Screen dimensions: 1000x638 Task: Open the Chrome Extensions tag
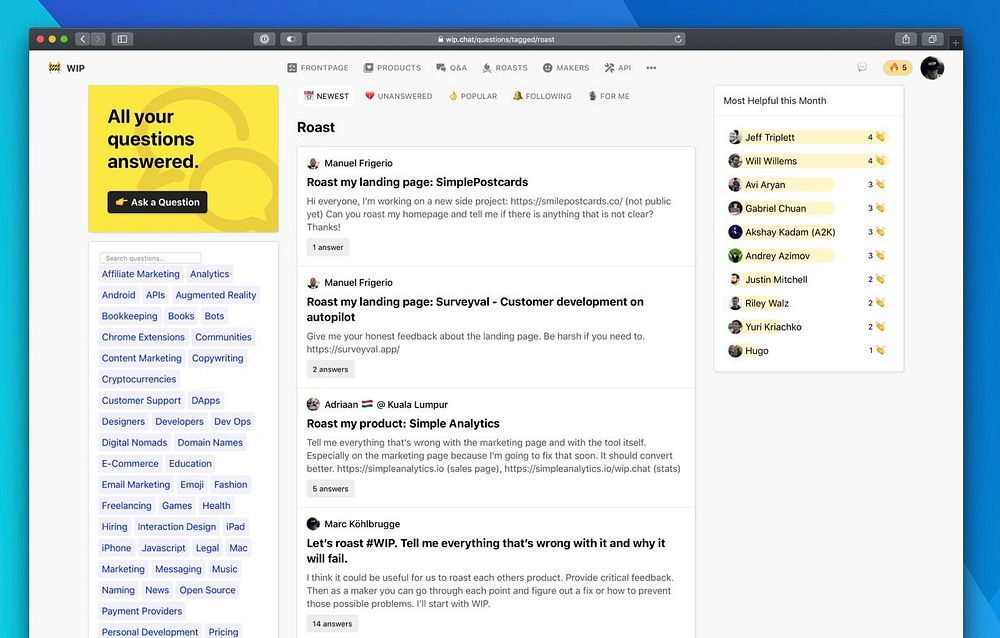[143, 338]
